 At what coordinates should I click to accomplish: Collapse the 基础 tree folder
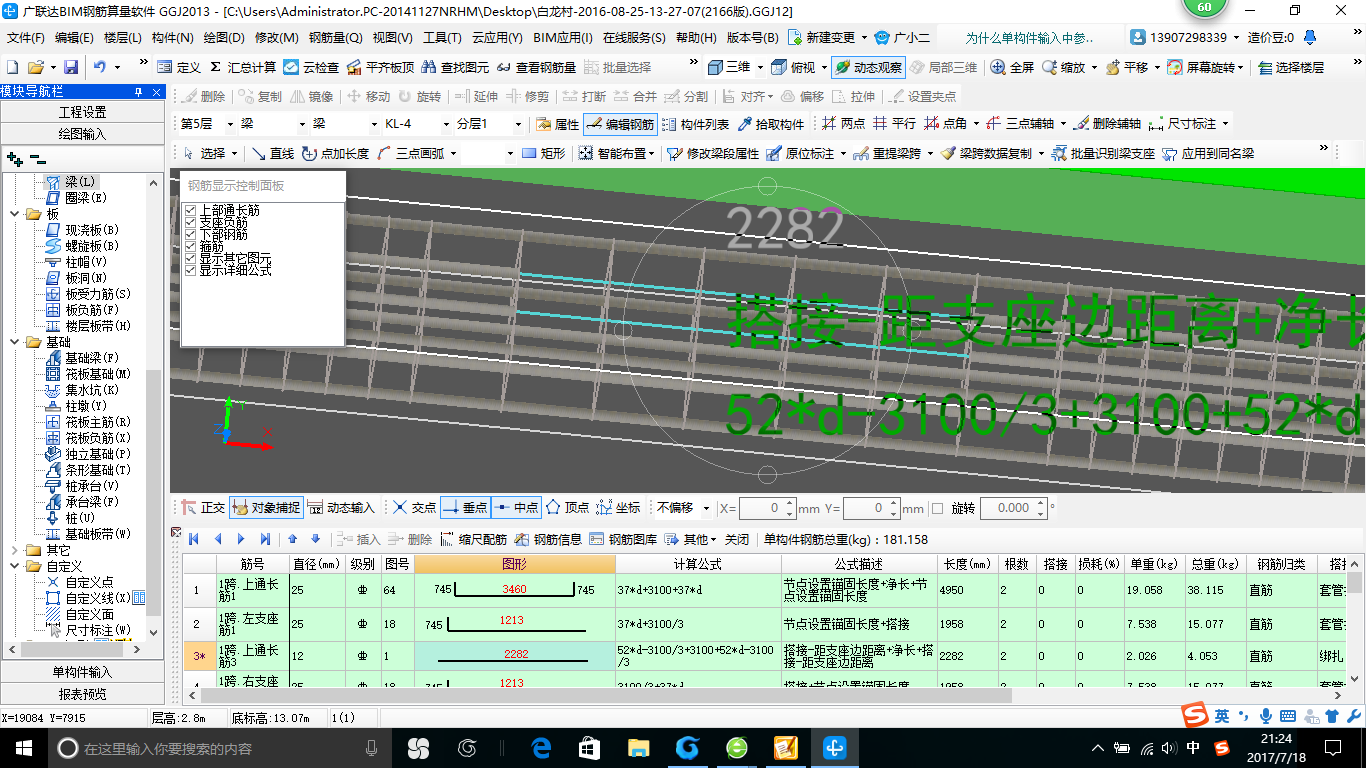15,342
